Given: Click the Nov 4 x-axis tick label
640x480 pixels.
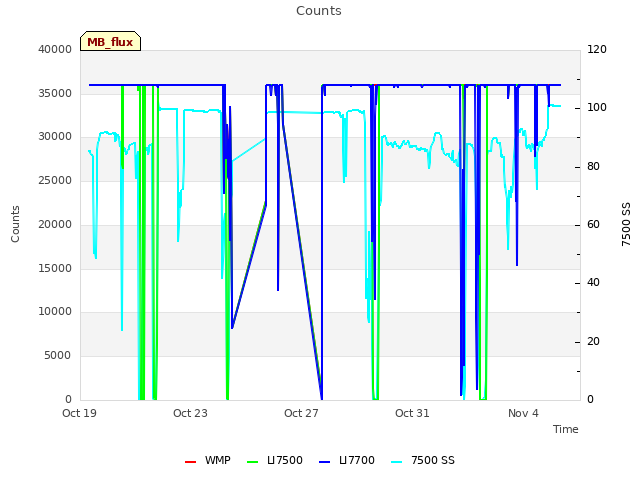Looking at the screenshot, I should pos(523,413).
